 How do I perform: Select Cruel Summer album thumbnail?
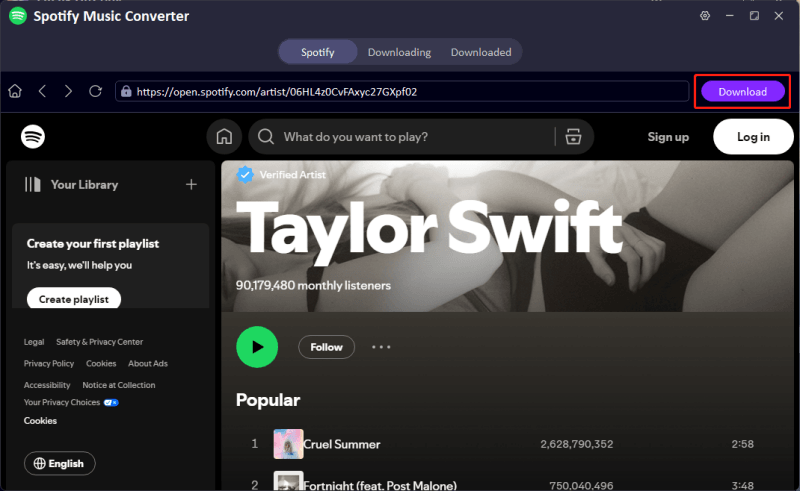pyautogui.click(x=288, y=444)
